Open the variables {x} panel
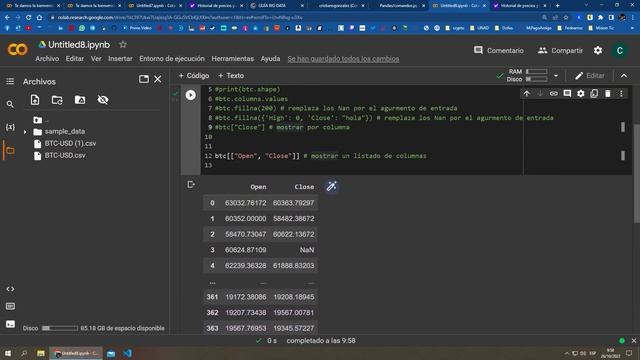 point(10,127)
